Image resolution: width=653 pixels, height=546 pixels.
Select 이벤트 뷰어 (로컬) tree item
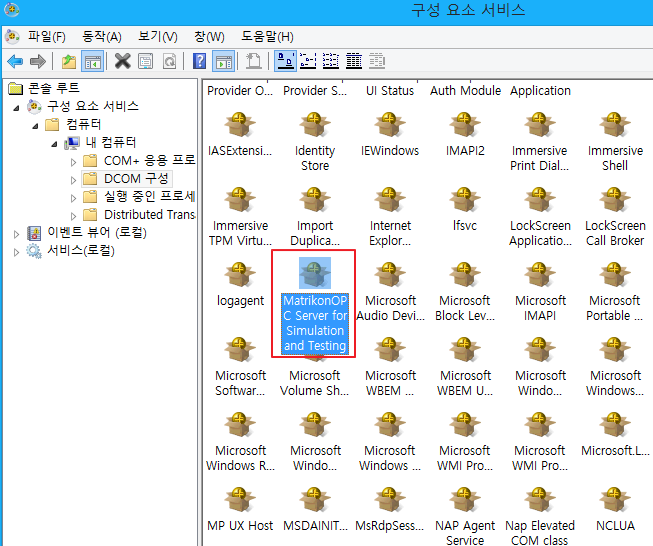(97, 232)
